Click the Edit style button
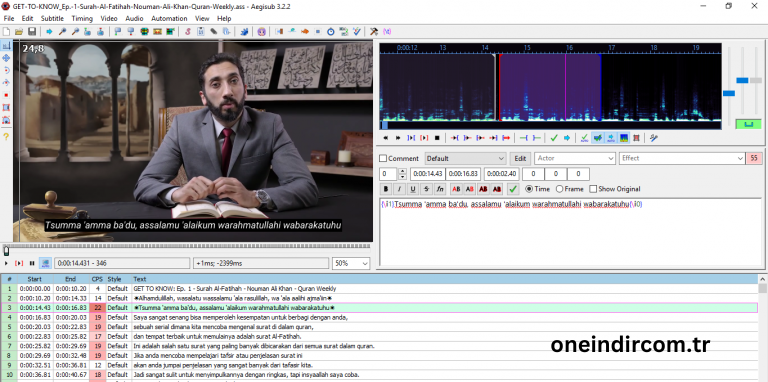This screenshot has width=768, height=382. click(520, 158)
